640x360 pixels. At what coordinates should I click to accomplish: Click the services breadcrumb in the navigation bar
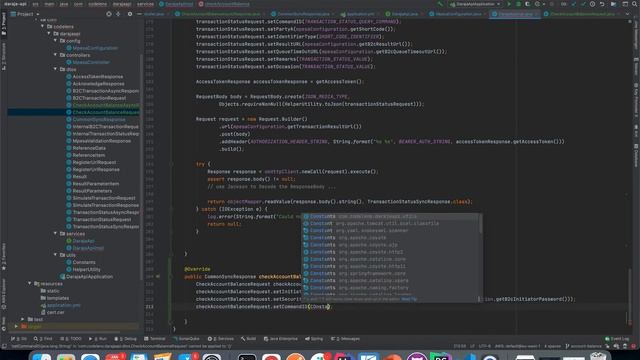[x=145, y=4]
